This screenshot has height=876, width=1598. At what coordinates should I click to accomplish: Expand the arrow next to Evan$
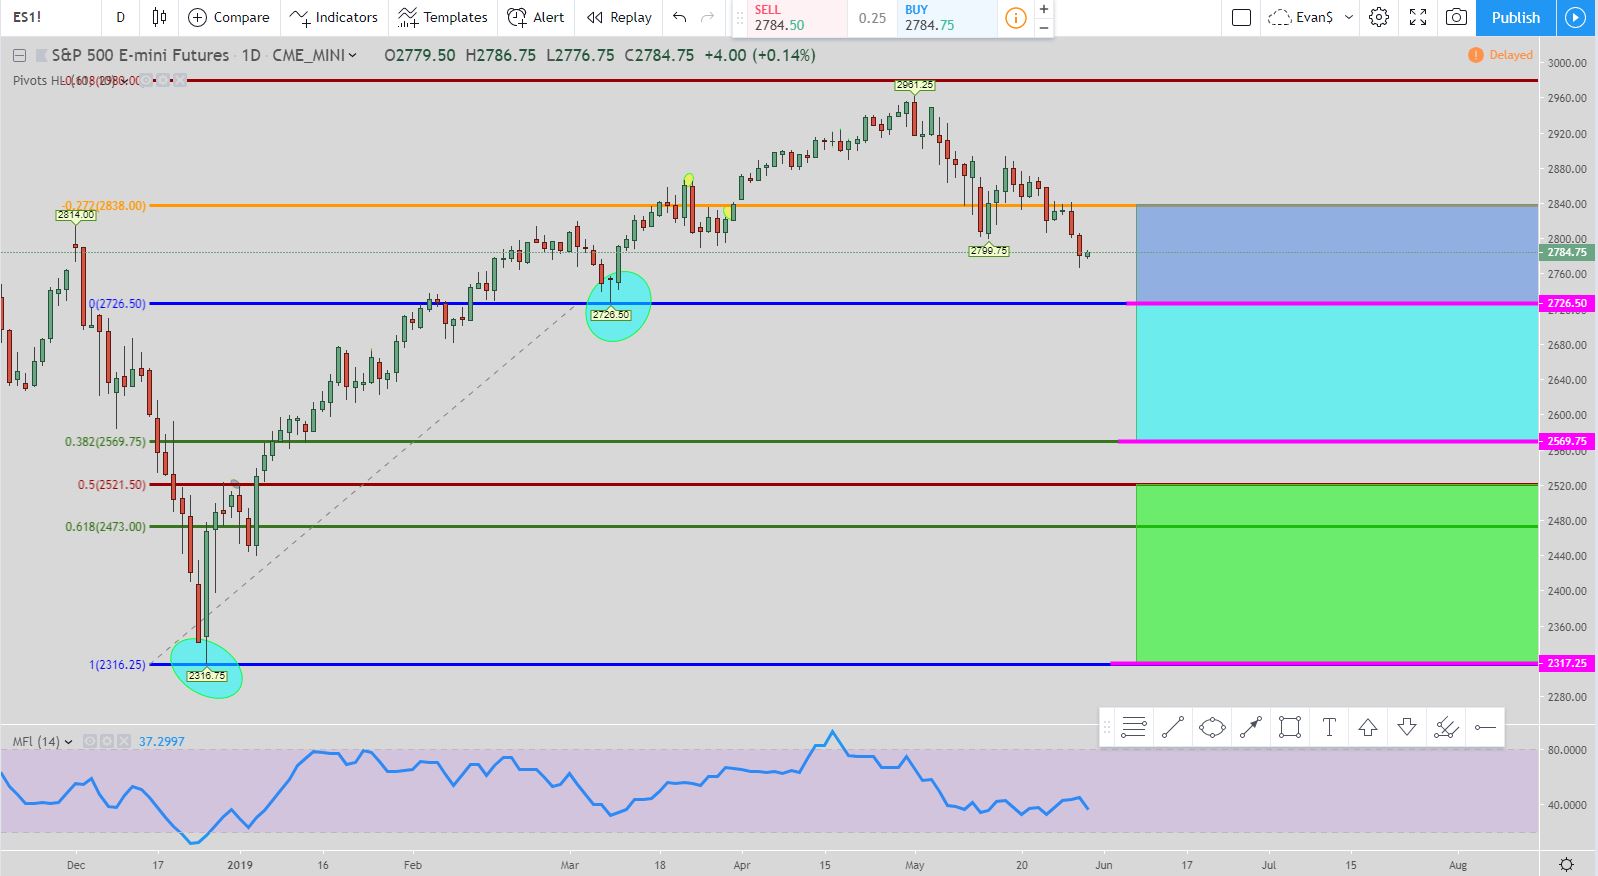1348,17
